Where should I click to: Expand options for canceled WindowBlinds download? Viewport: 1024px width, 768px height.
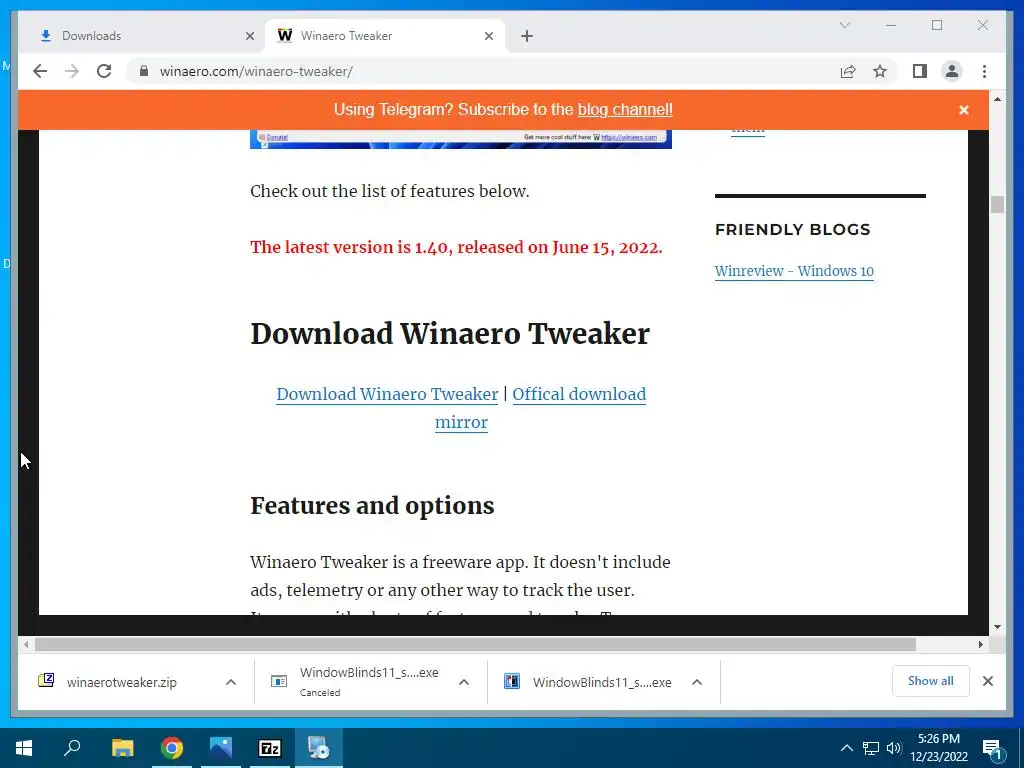464,682
